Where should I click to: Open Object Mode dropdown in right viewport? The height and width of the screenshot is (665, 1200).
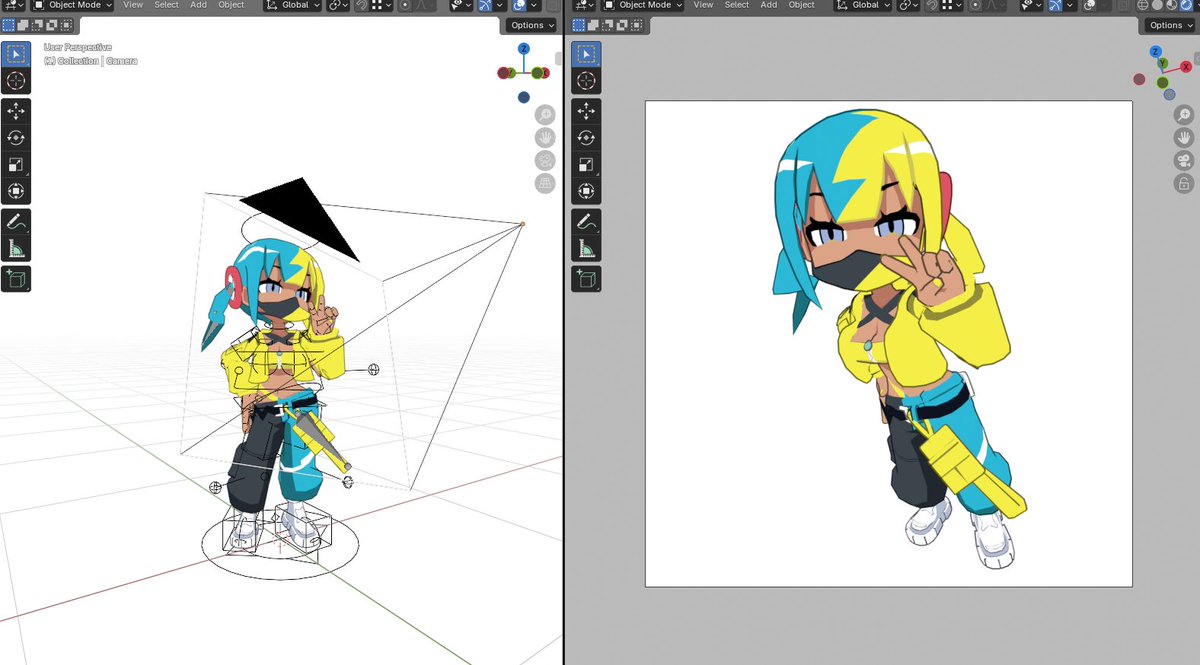643,5
